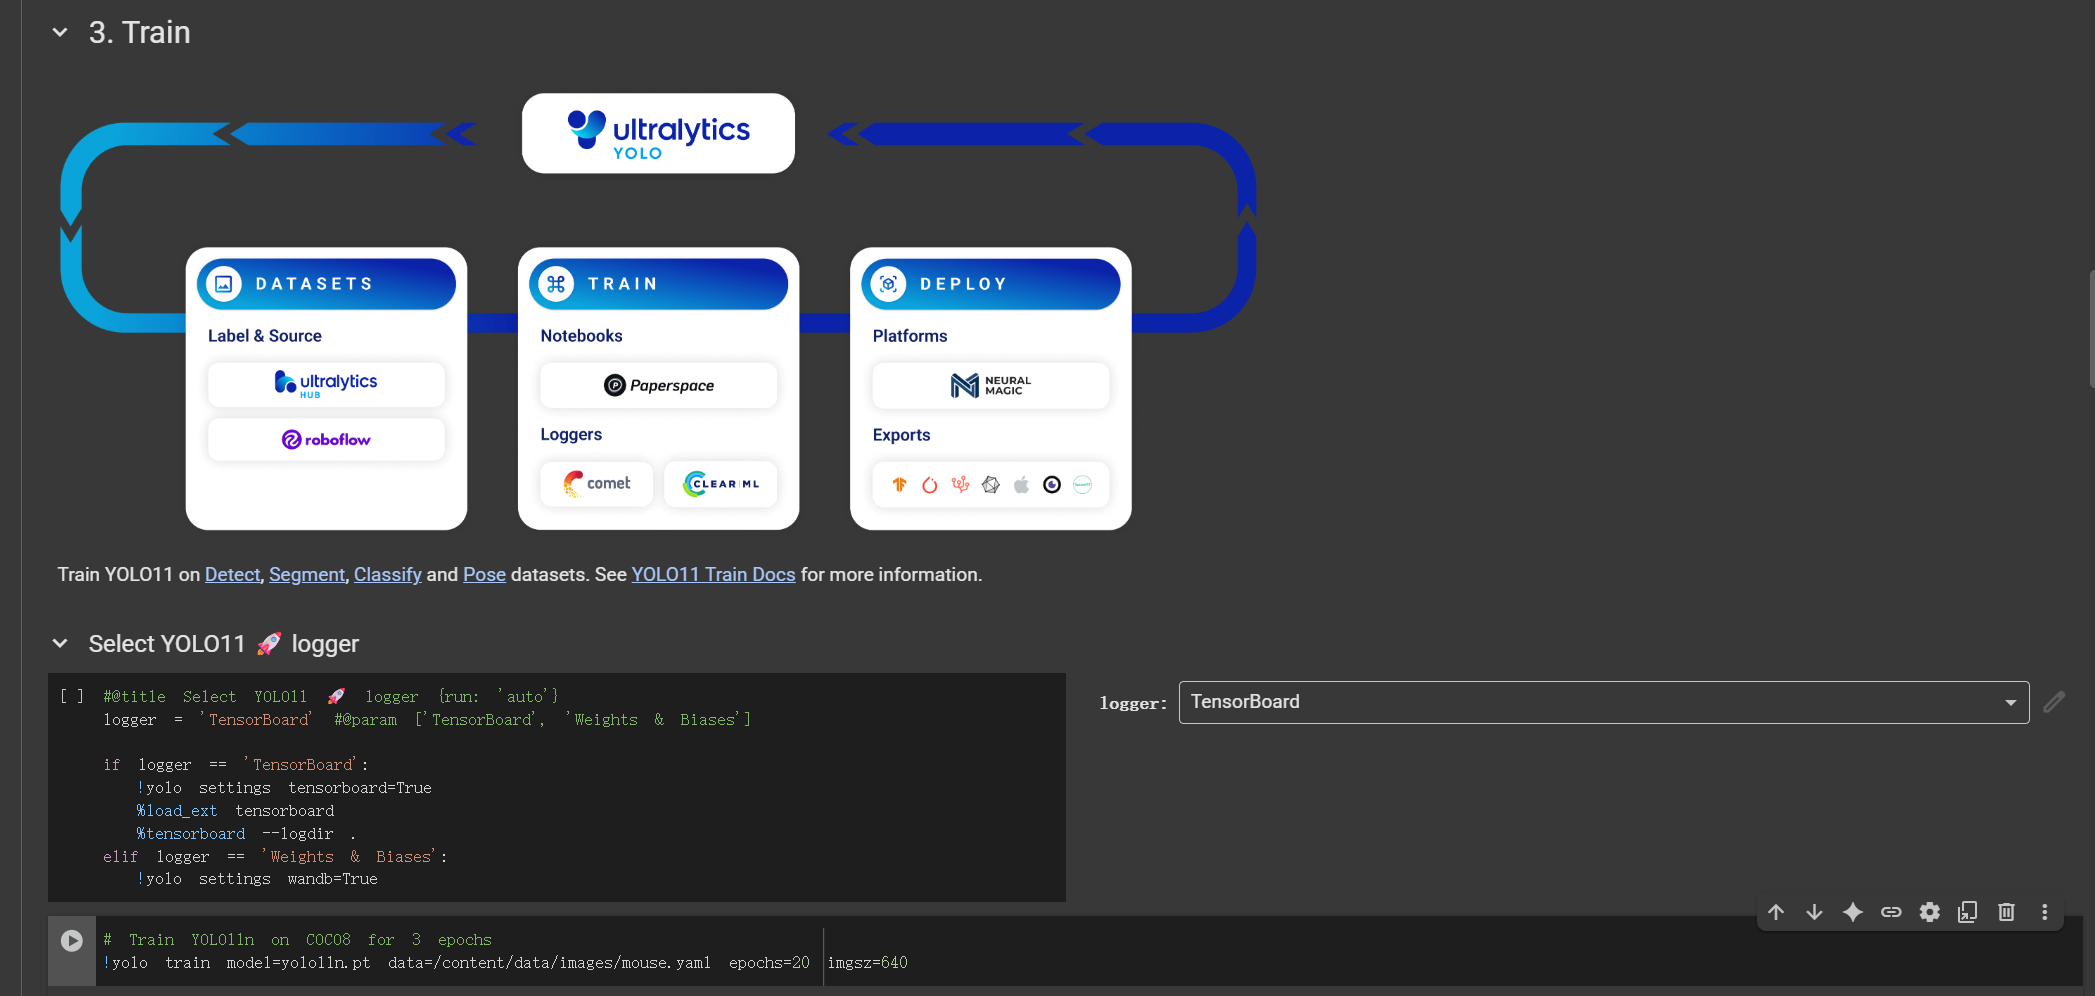Mirror cell in tab icon
This screenshot has width=2095, height=996.
point(1968,912)
